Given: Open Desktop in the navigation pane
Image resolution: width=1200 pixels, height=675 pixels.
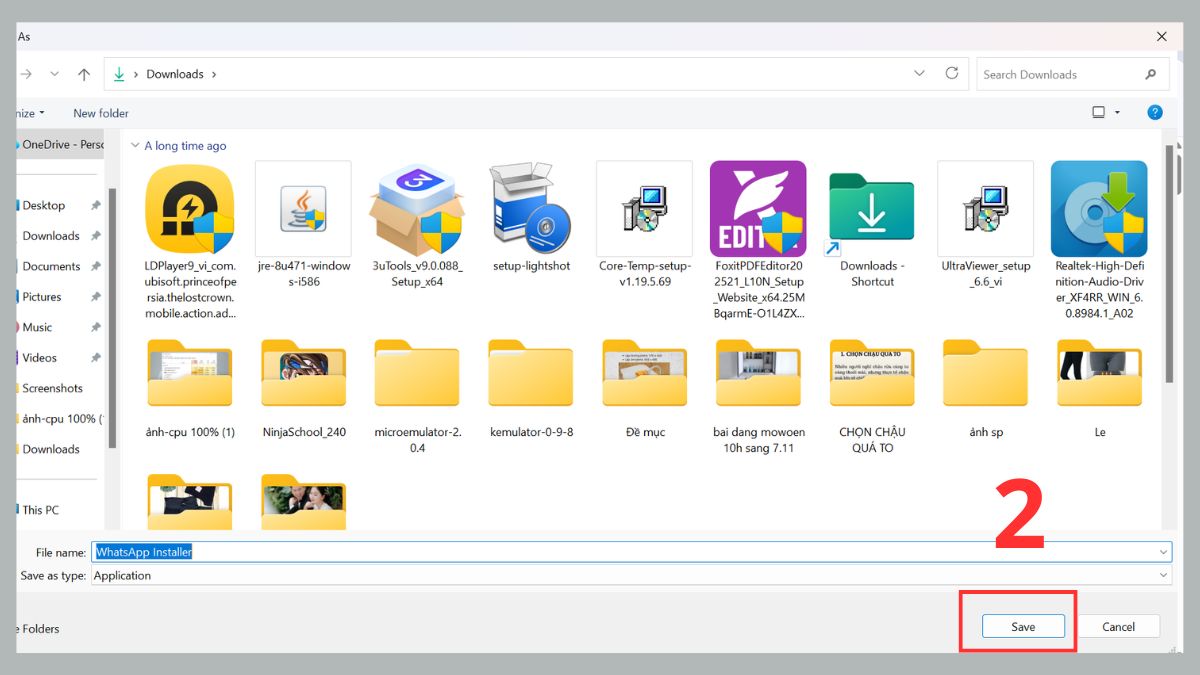Looking at the screenshot, I should [x=44, y=206].
